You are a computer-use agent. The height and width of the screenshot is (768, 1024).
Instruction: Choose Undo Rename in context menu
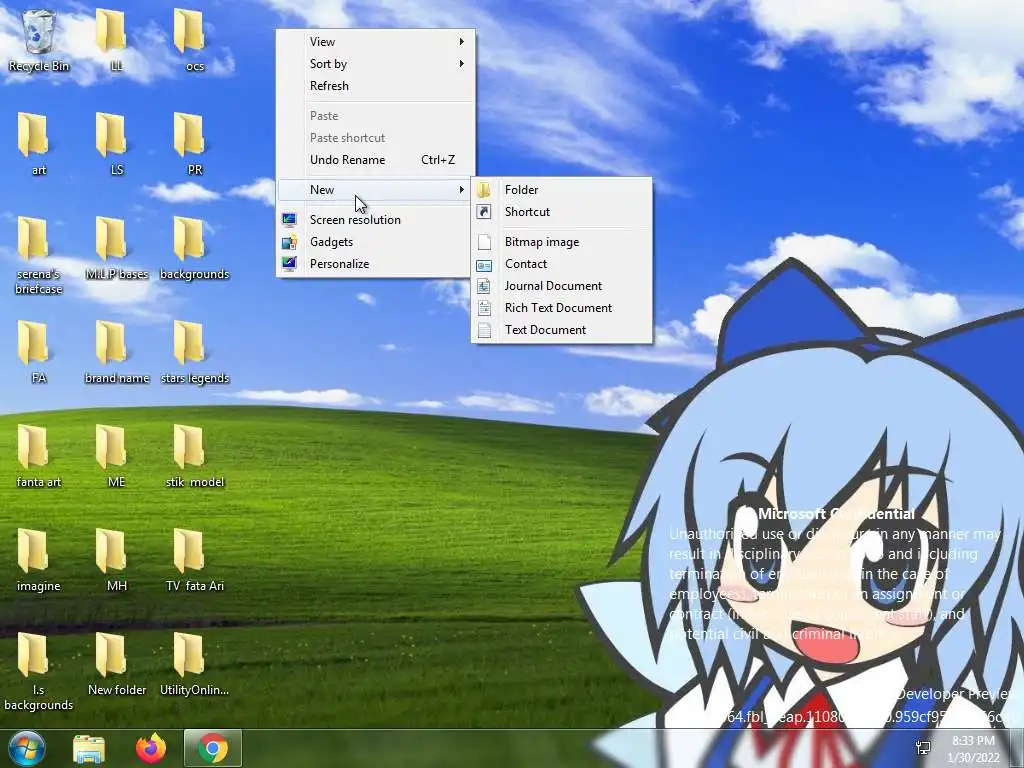(x=376, y=160)
